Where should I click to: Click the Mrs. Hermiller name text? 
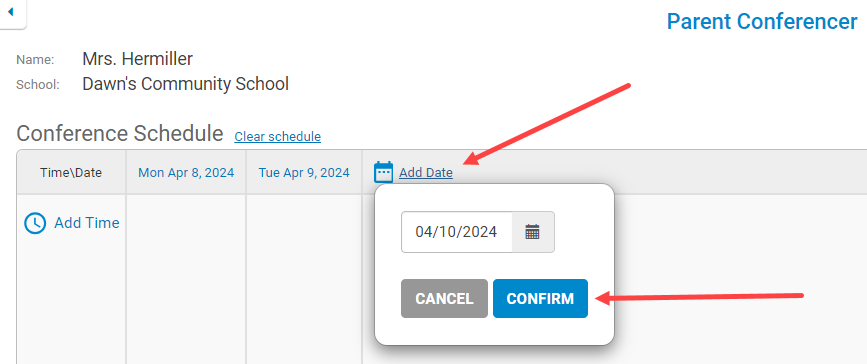point(138,58)
